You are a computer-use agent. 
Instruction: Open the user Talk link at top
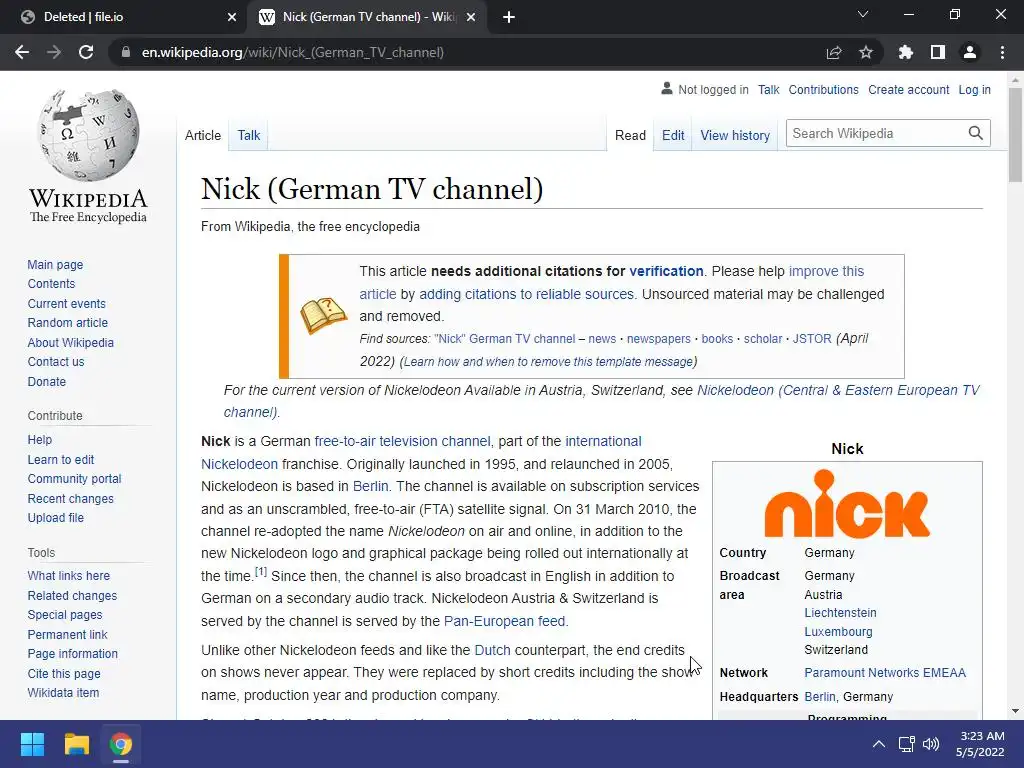pos(768,89)
